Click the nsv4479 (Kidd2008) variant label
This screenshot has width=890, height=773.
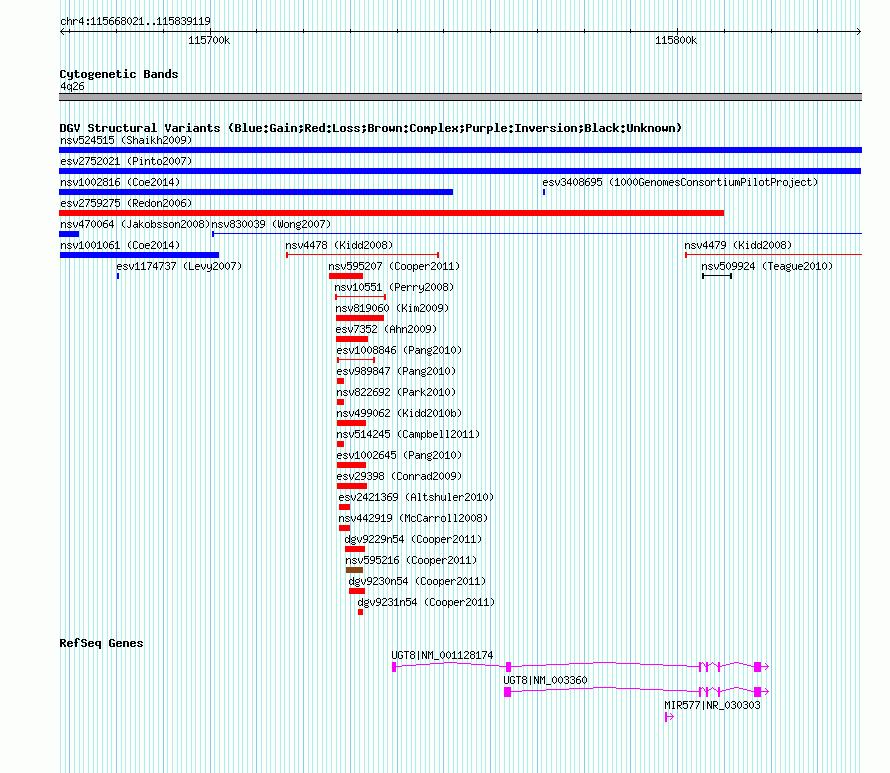738,245
